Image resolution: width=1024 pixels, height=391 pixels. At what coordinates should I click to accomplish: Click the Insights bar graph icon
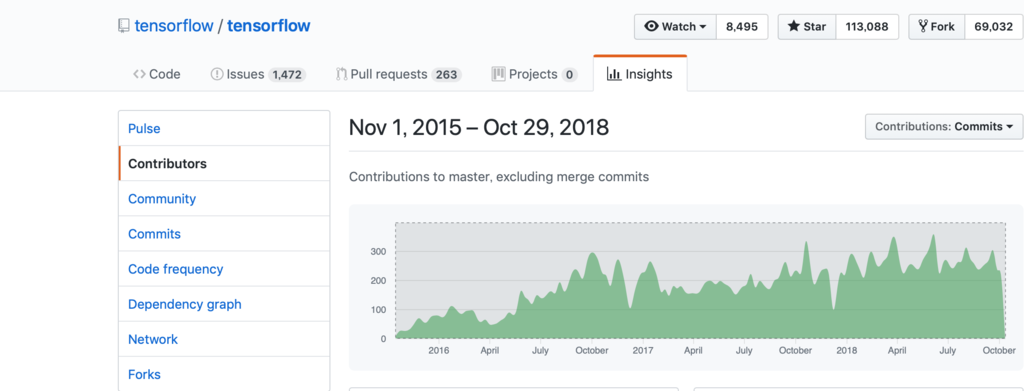click(614, 74)
